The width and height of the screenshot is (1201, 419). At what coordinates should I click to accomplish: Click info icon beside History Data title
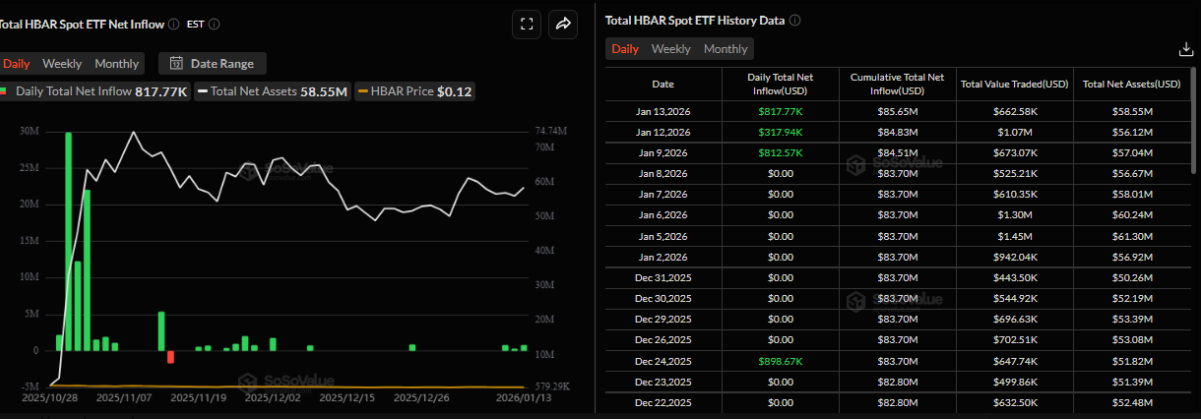(x=796, y=21)
